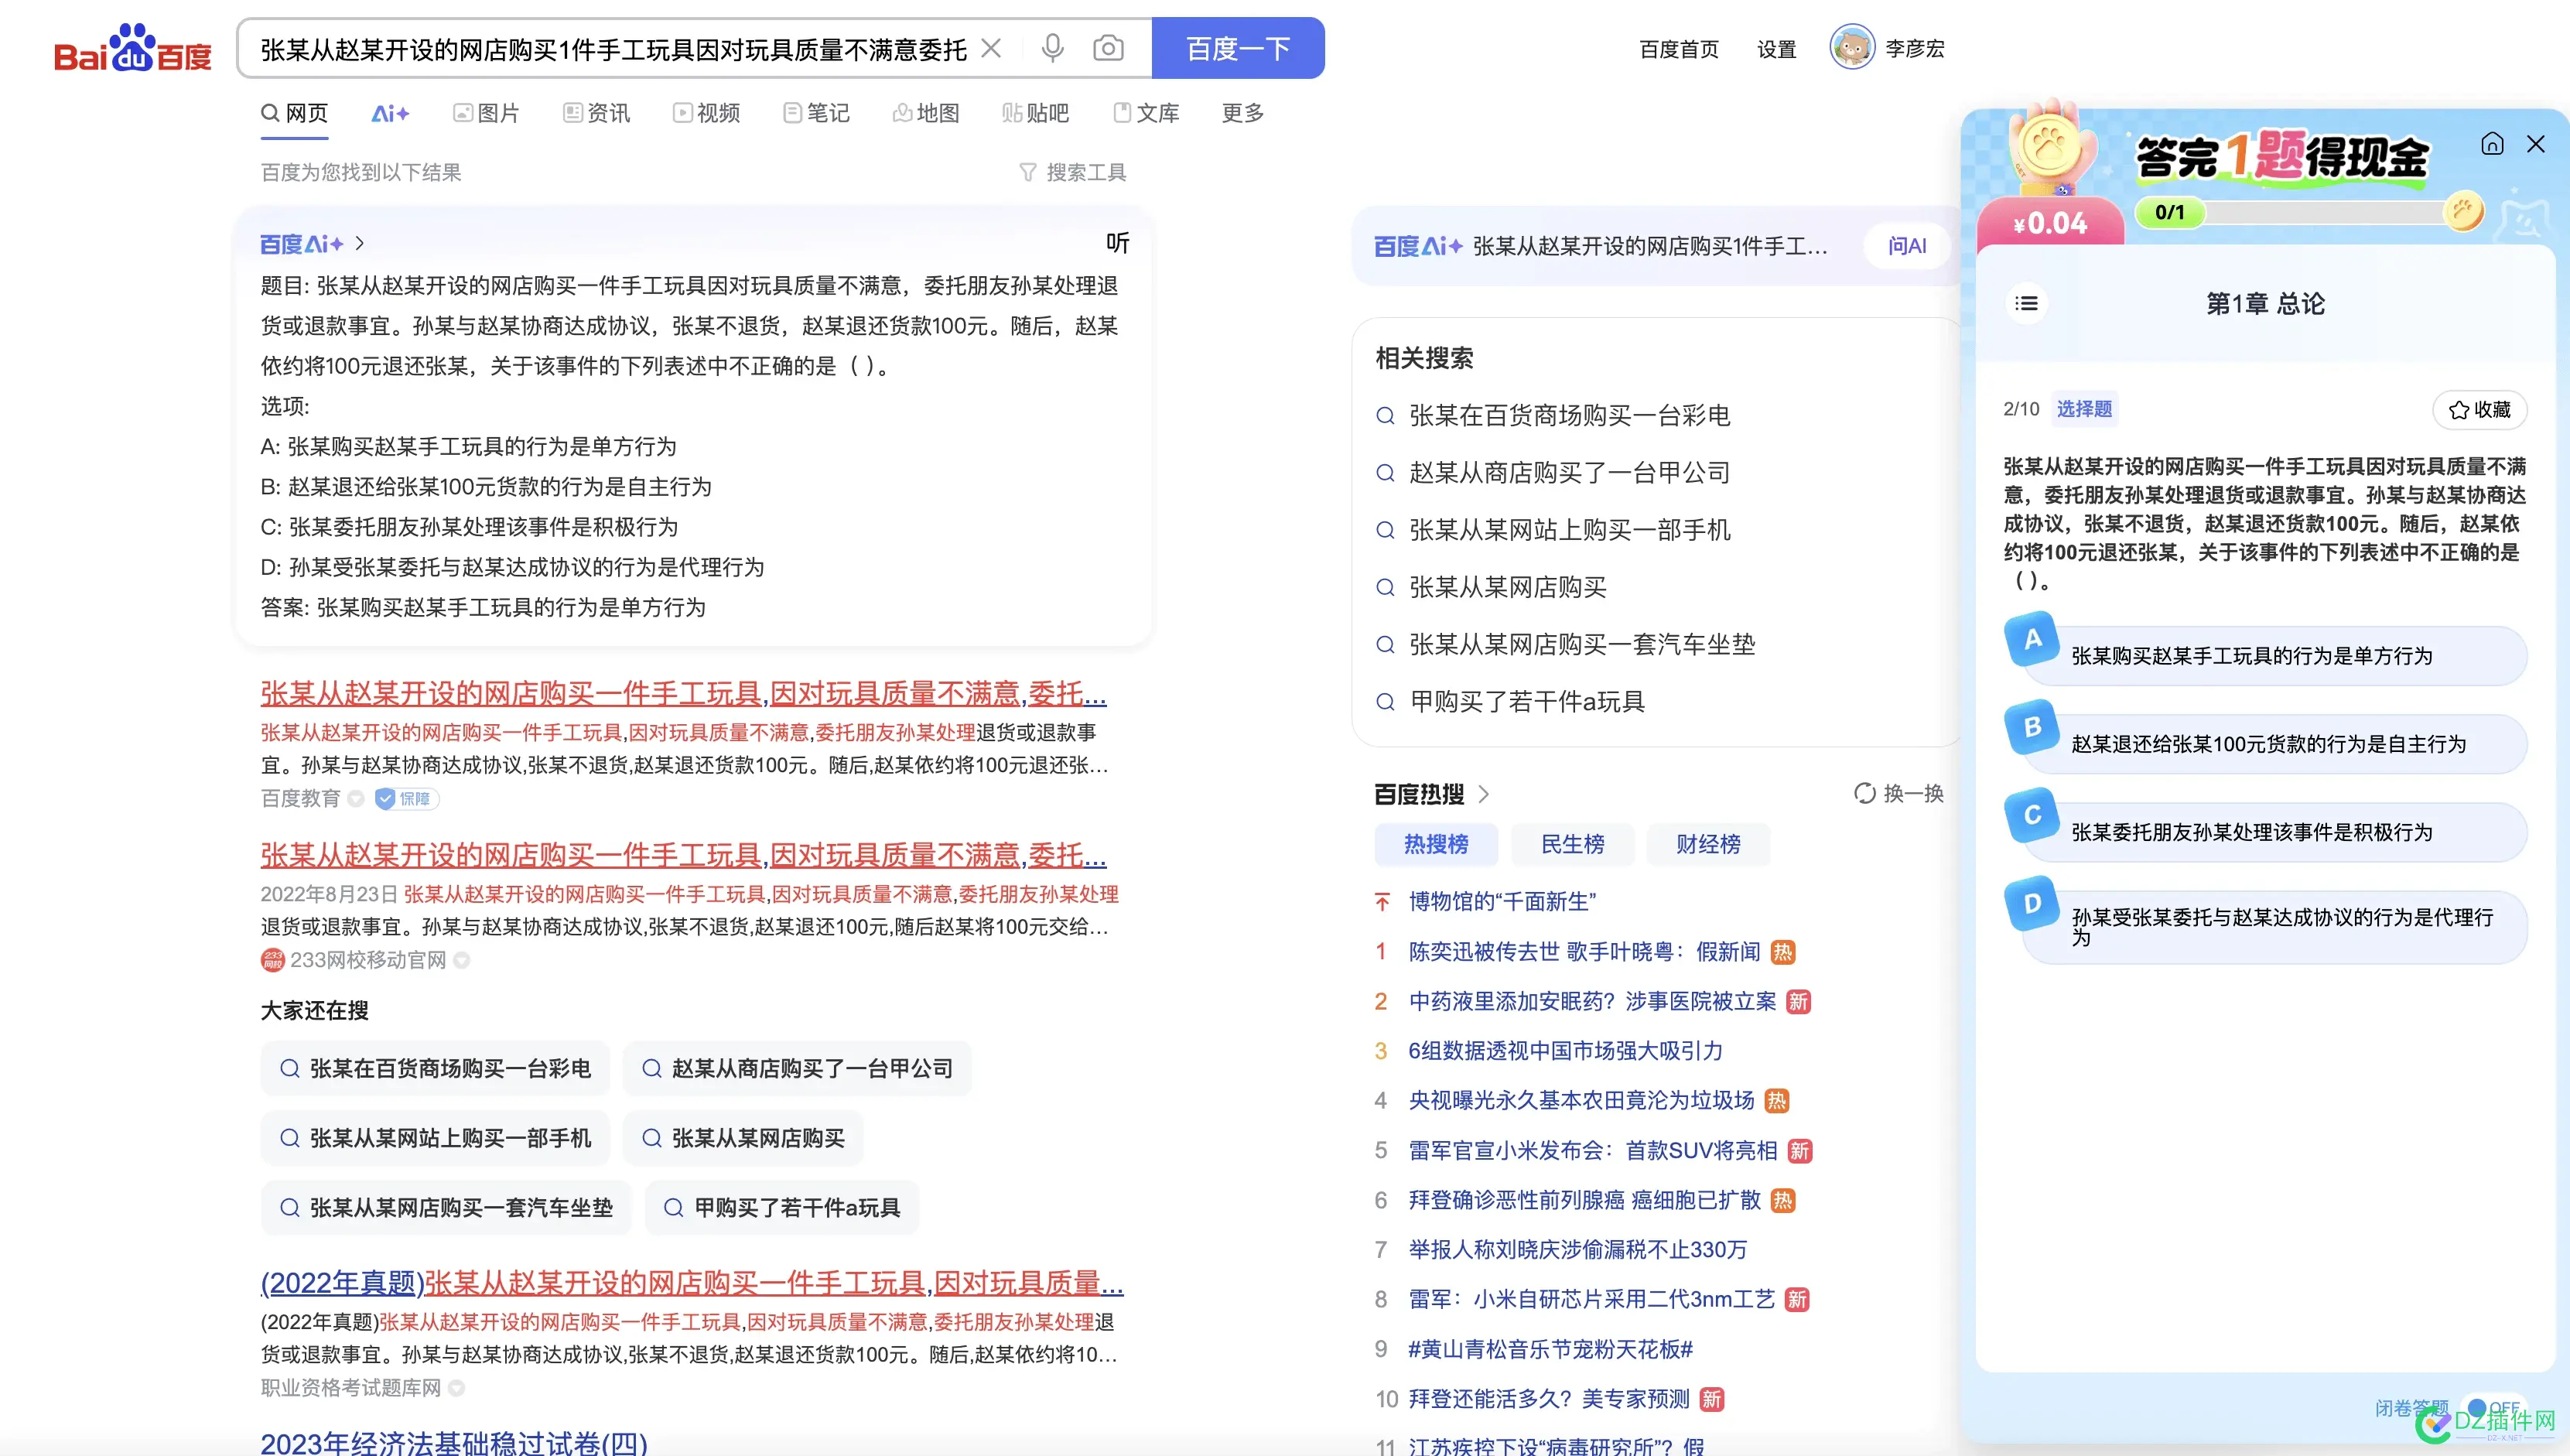This screenshot has width=2570, height=1456.
Task: Click search icon beside 张某在百货商场购买一台彩电 in 相关搜索
Action: click(1385, 416)
